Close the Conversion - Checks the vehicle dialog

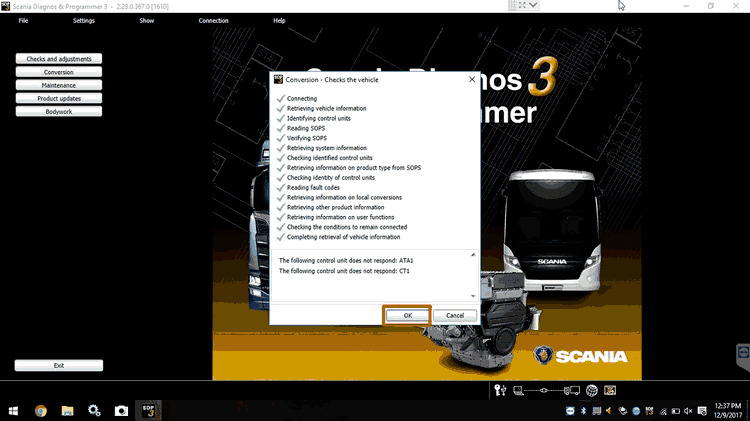pos(472,79)
